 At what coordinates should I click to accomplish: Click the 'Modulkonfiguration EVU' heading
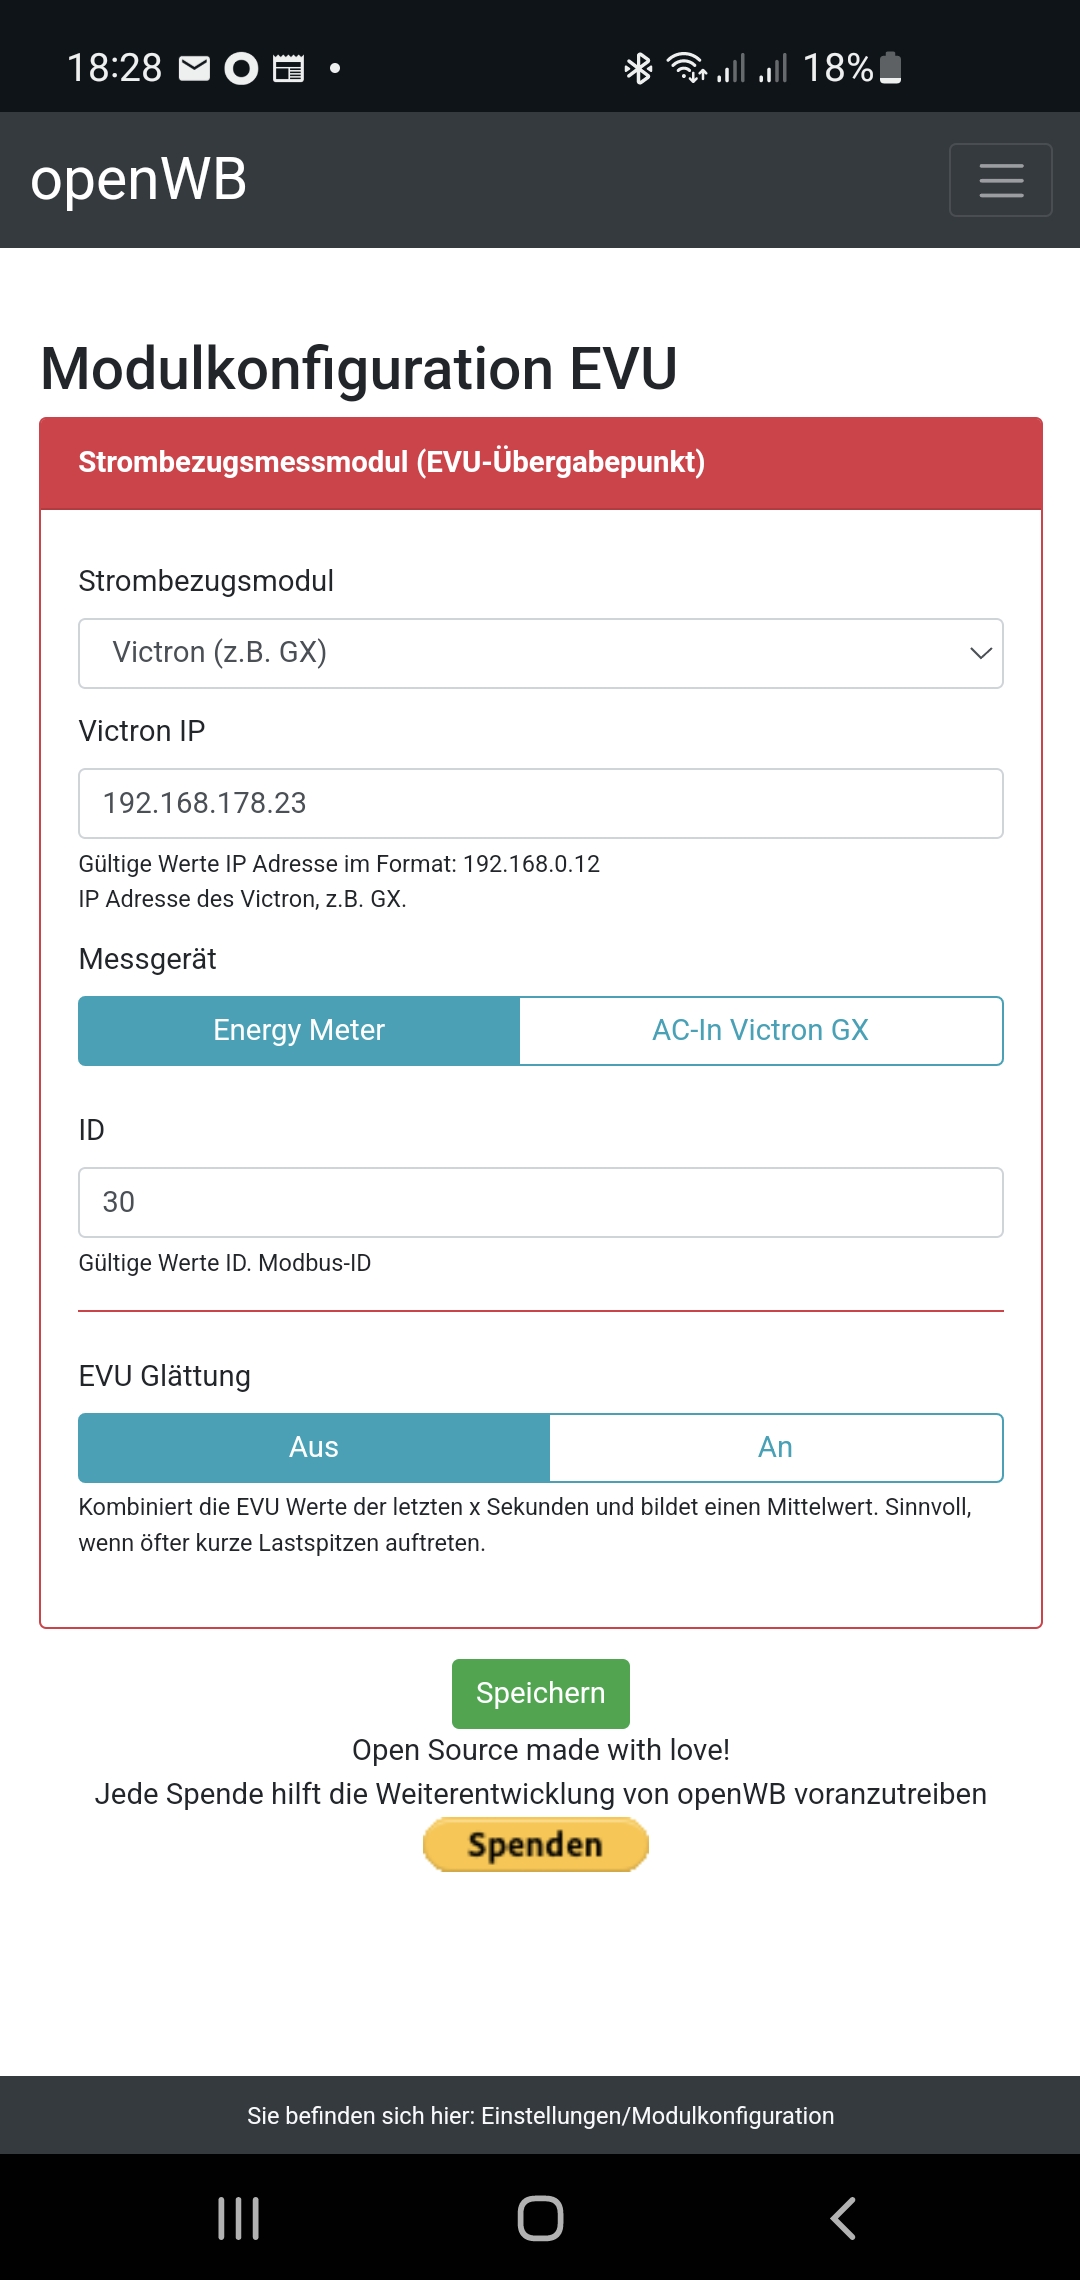[359, 368]
